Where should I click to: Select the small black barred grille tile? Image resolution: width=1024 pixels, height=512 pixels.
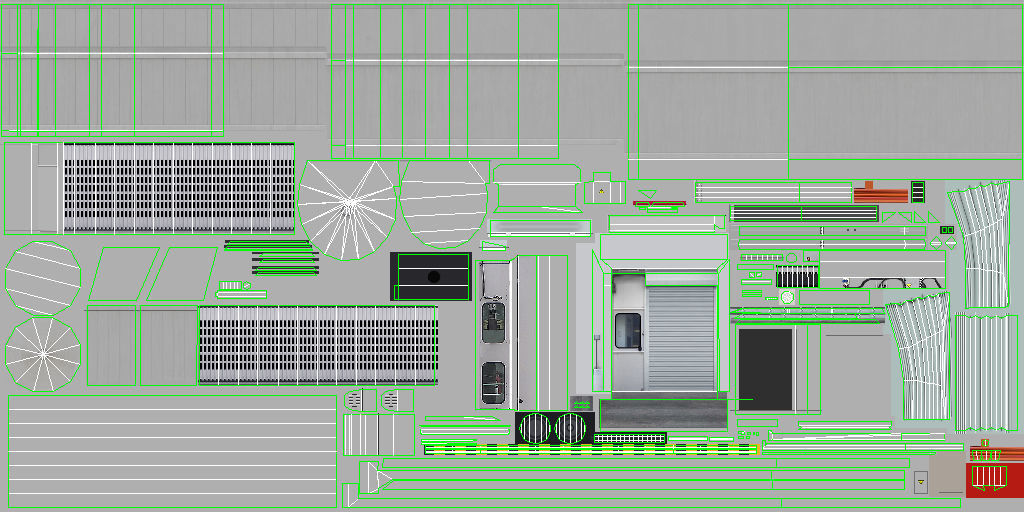pos(797,276)
